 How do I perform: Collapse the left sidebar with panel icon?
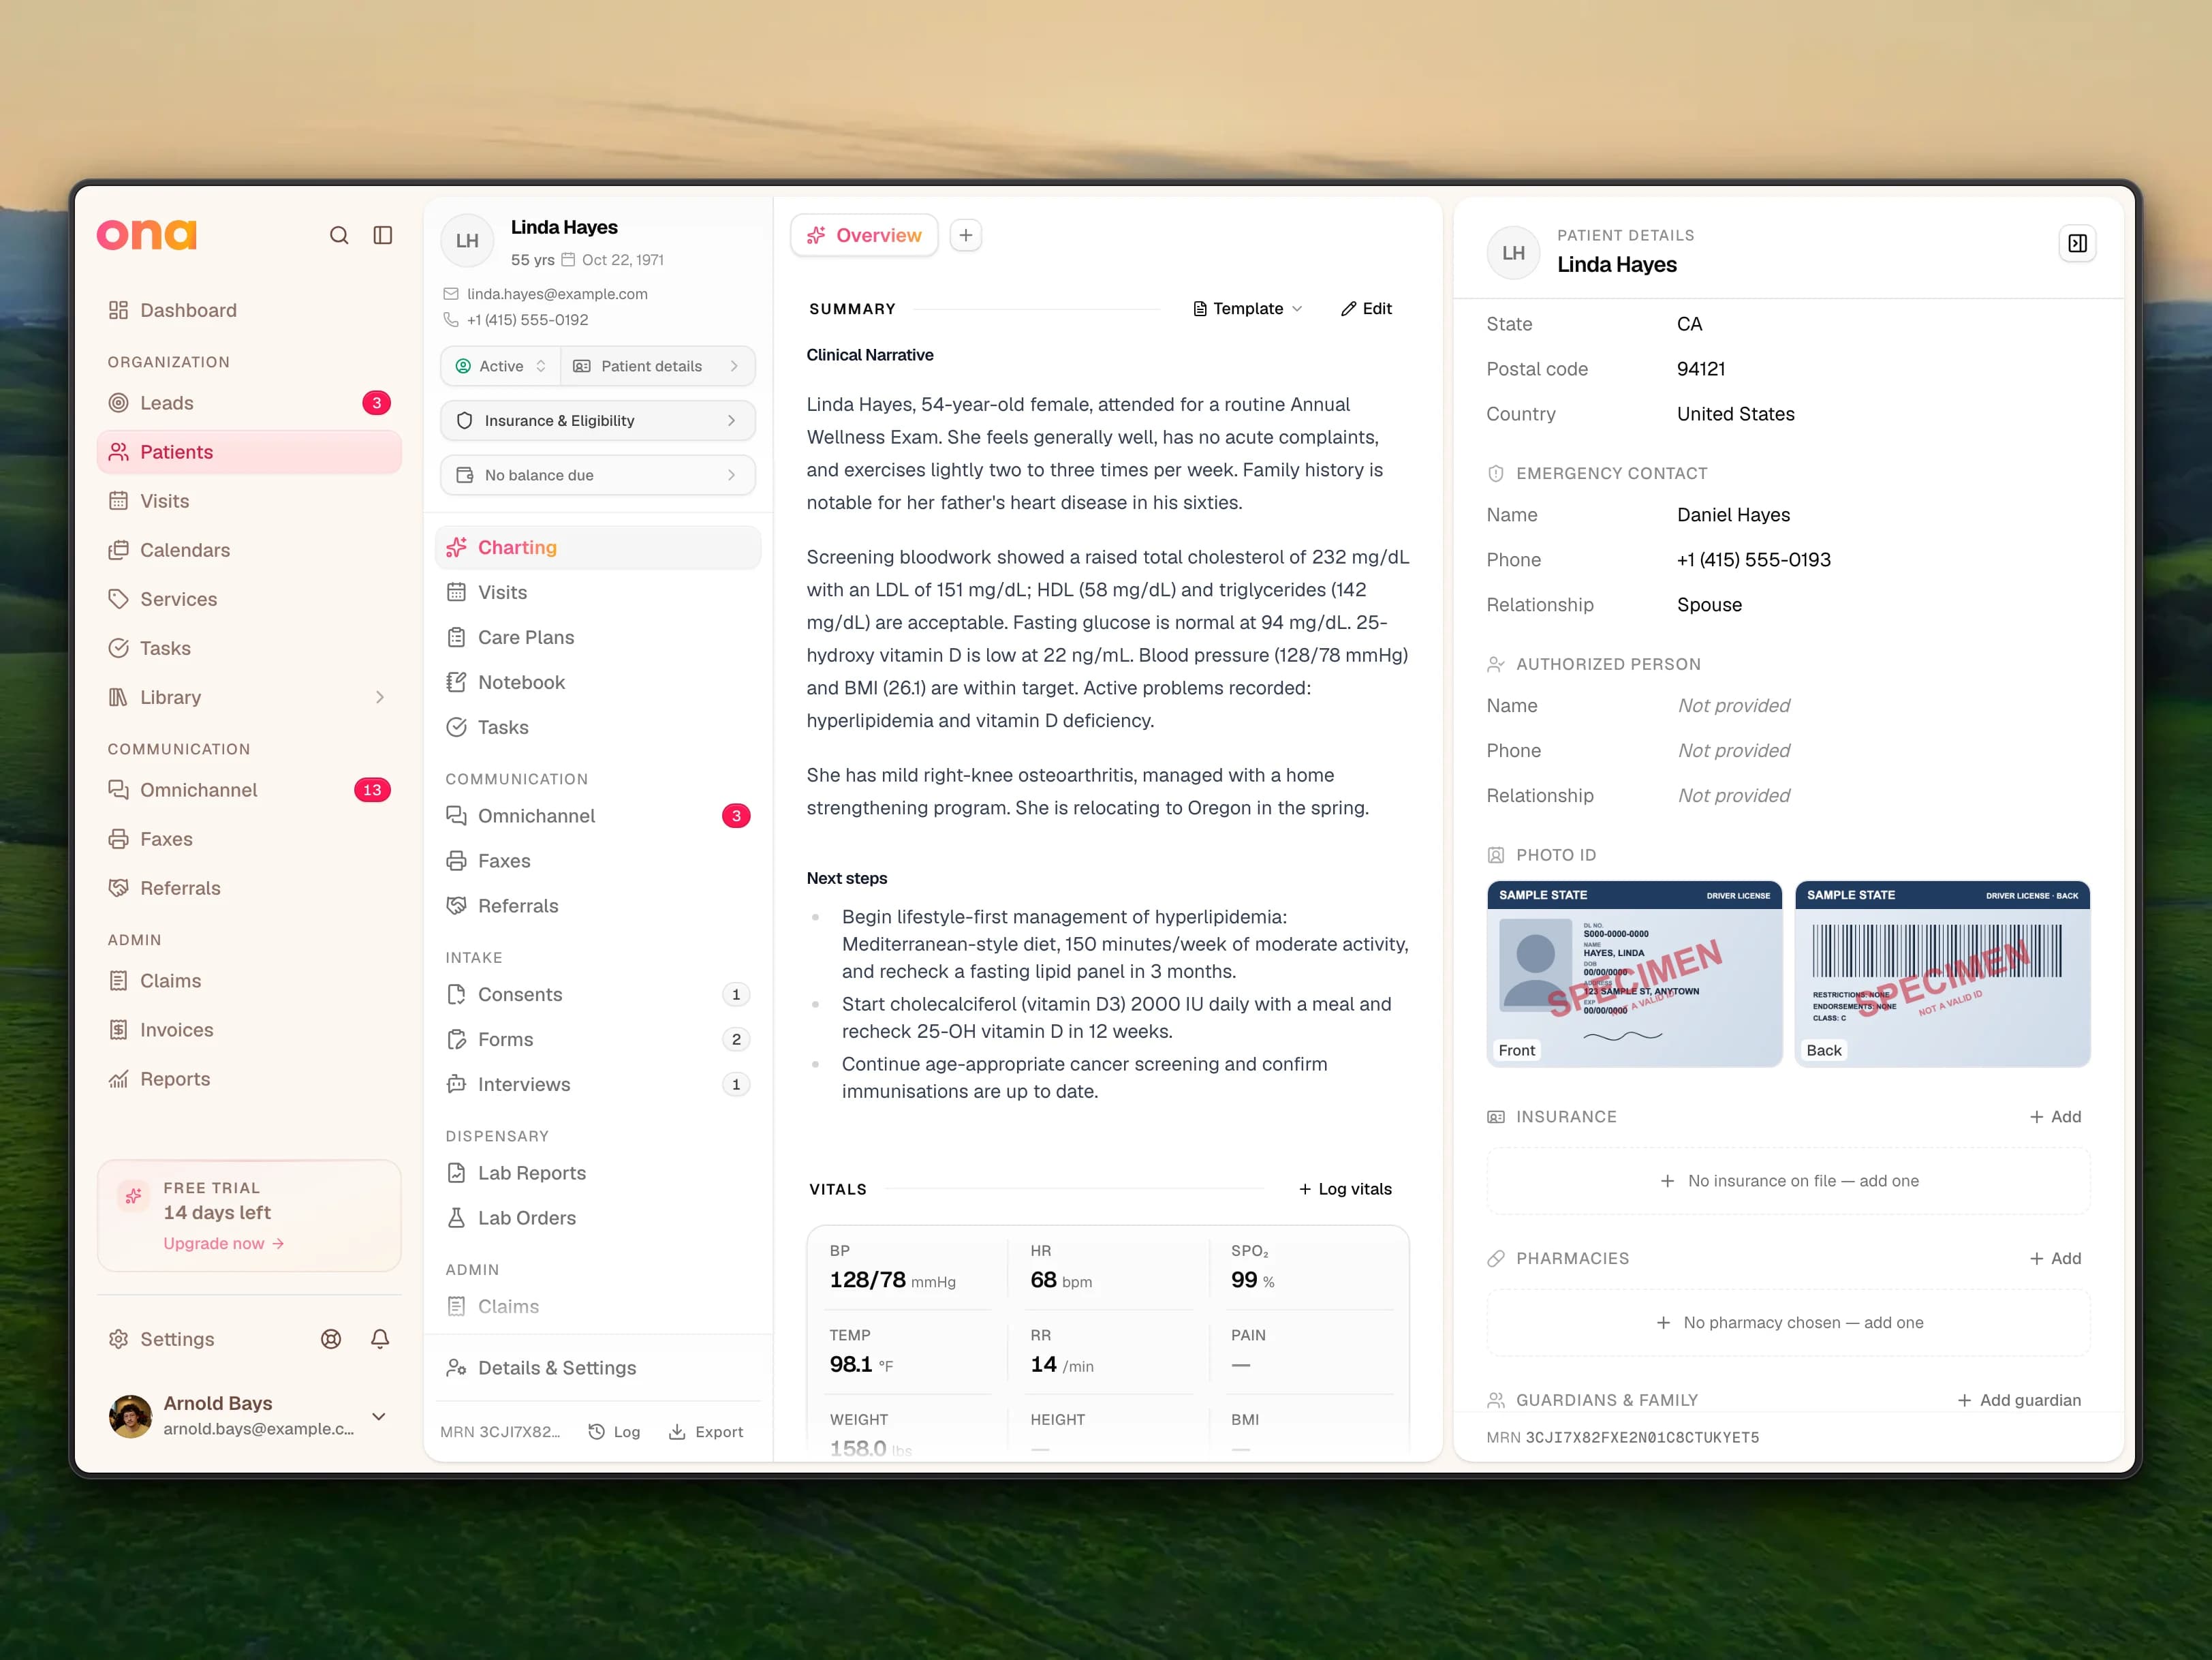383,235
